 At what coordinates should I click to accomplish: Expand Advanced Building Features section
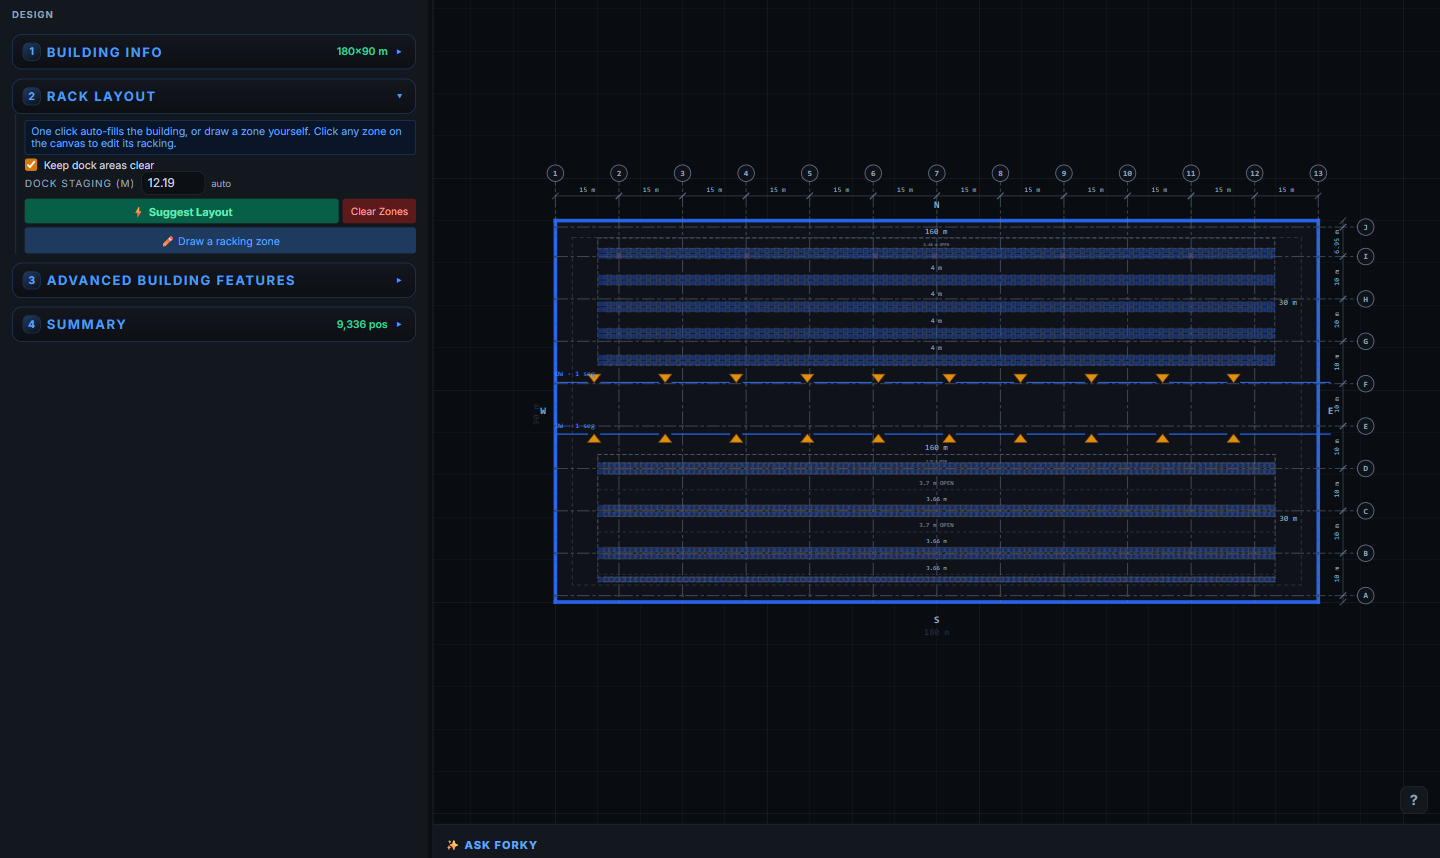tap(214, 280)
